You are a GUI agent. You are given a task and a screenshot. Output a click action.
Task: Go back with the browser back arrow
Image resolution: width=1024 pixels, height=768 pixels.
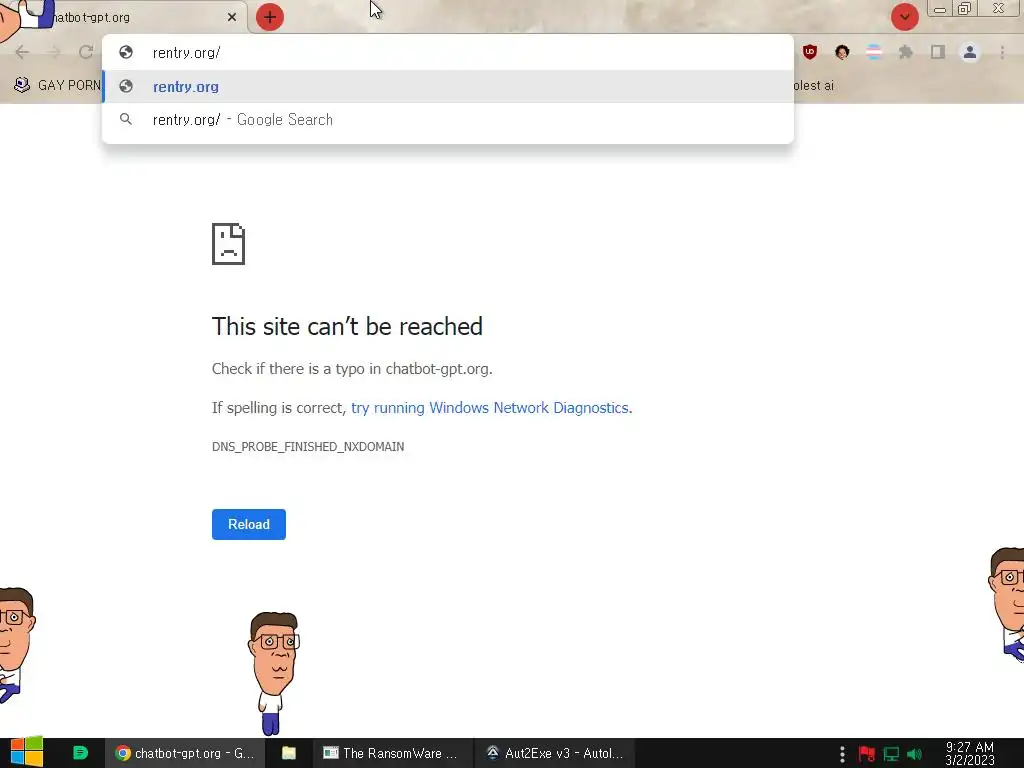pos(22,52)
